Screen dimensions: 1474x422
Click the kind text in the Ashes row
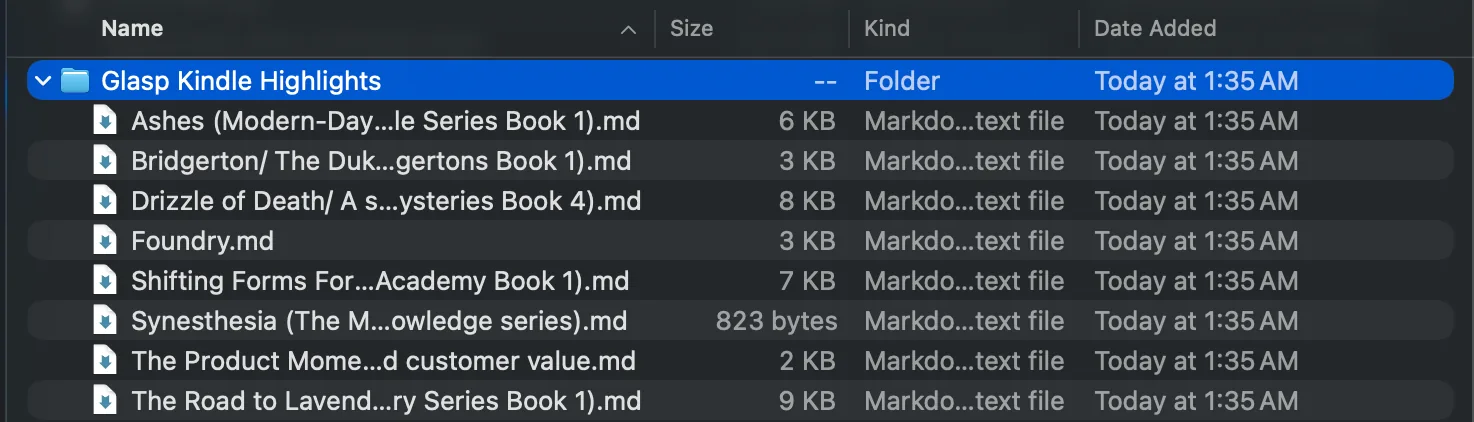964,121
